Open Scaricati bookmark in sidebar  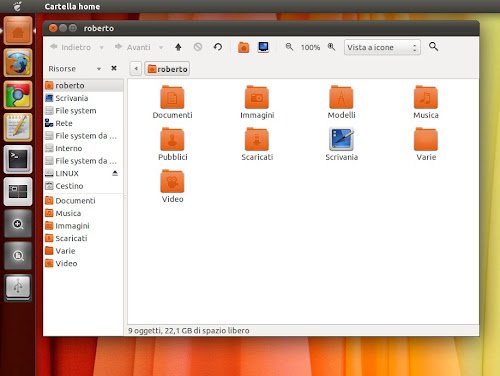coord(83,238)
